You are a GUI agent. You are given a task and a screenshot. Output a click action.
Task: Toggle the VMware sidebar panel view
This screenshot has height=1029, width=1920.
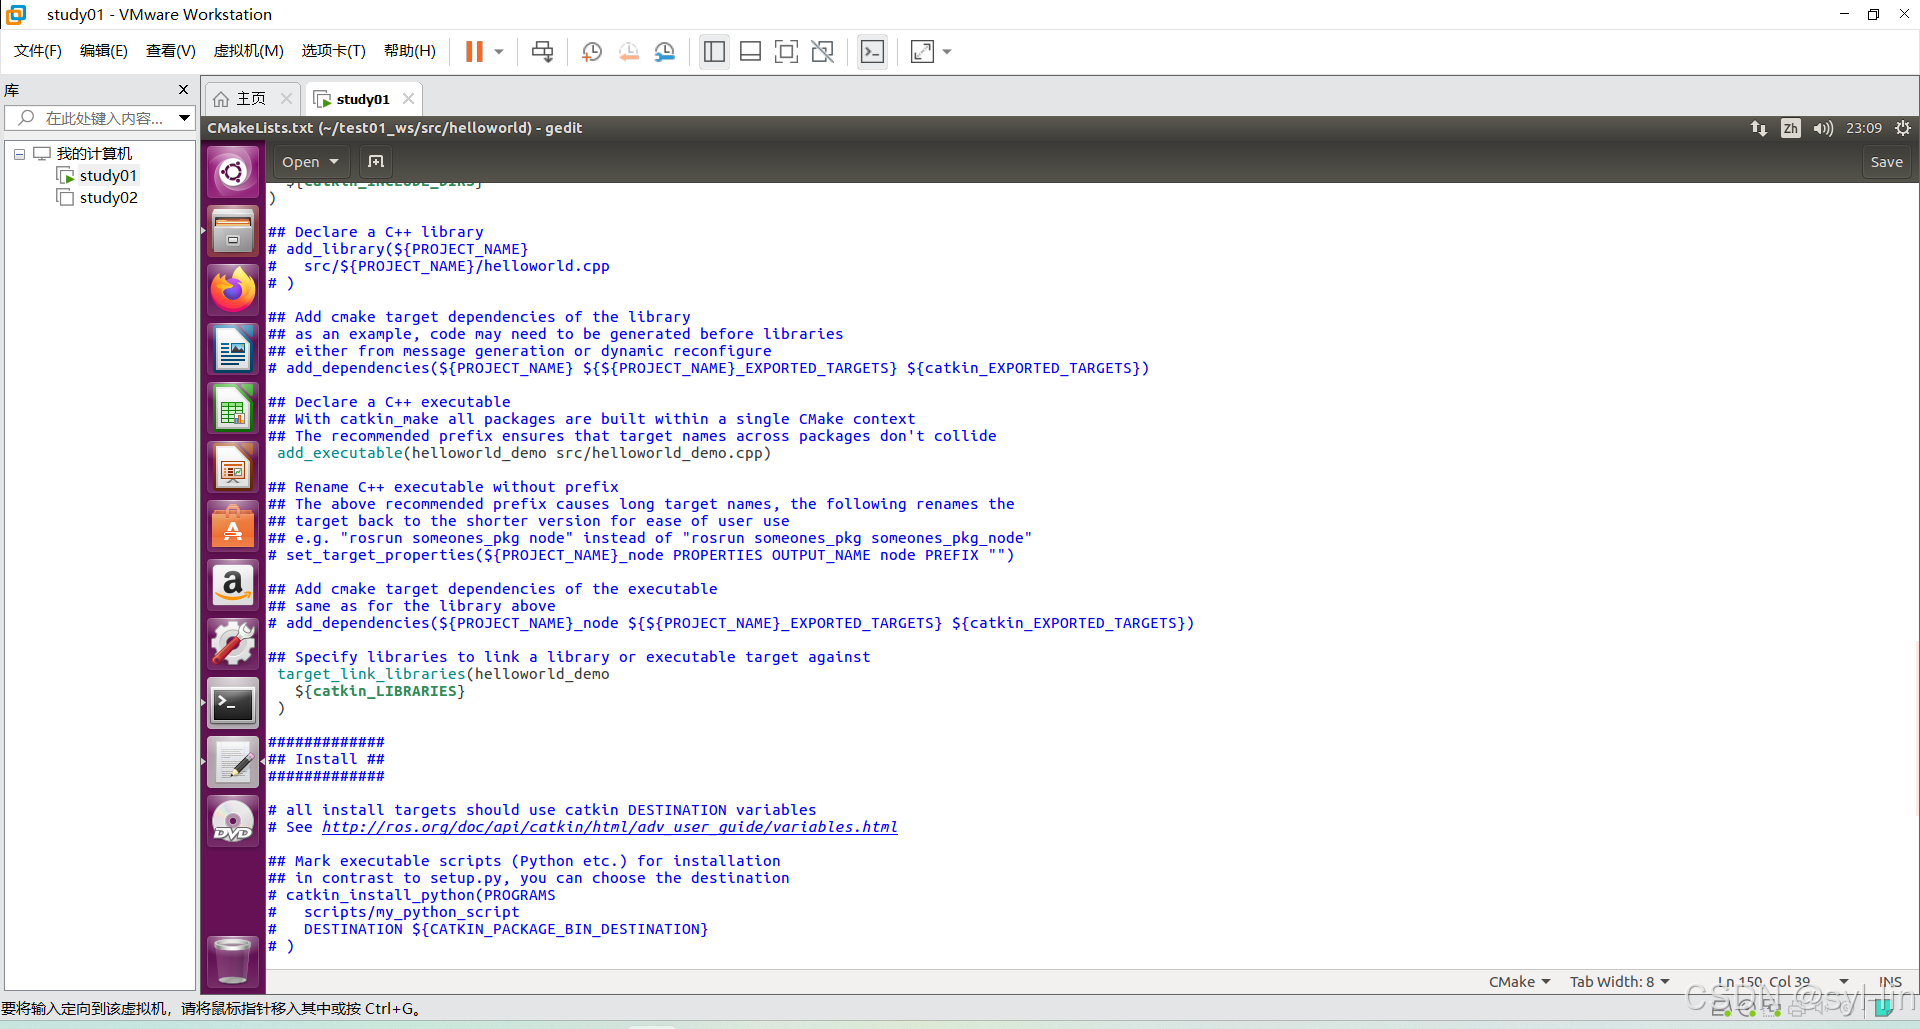(714, 51)
